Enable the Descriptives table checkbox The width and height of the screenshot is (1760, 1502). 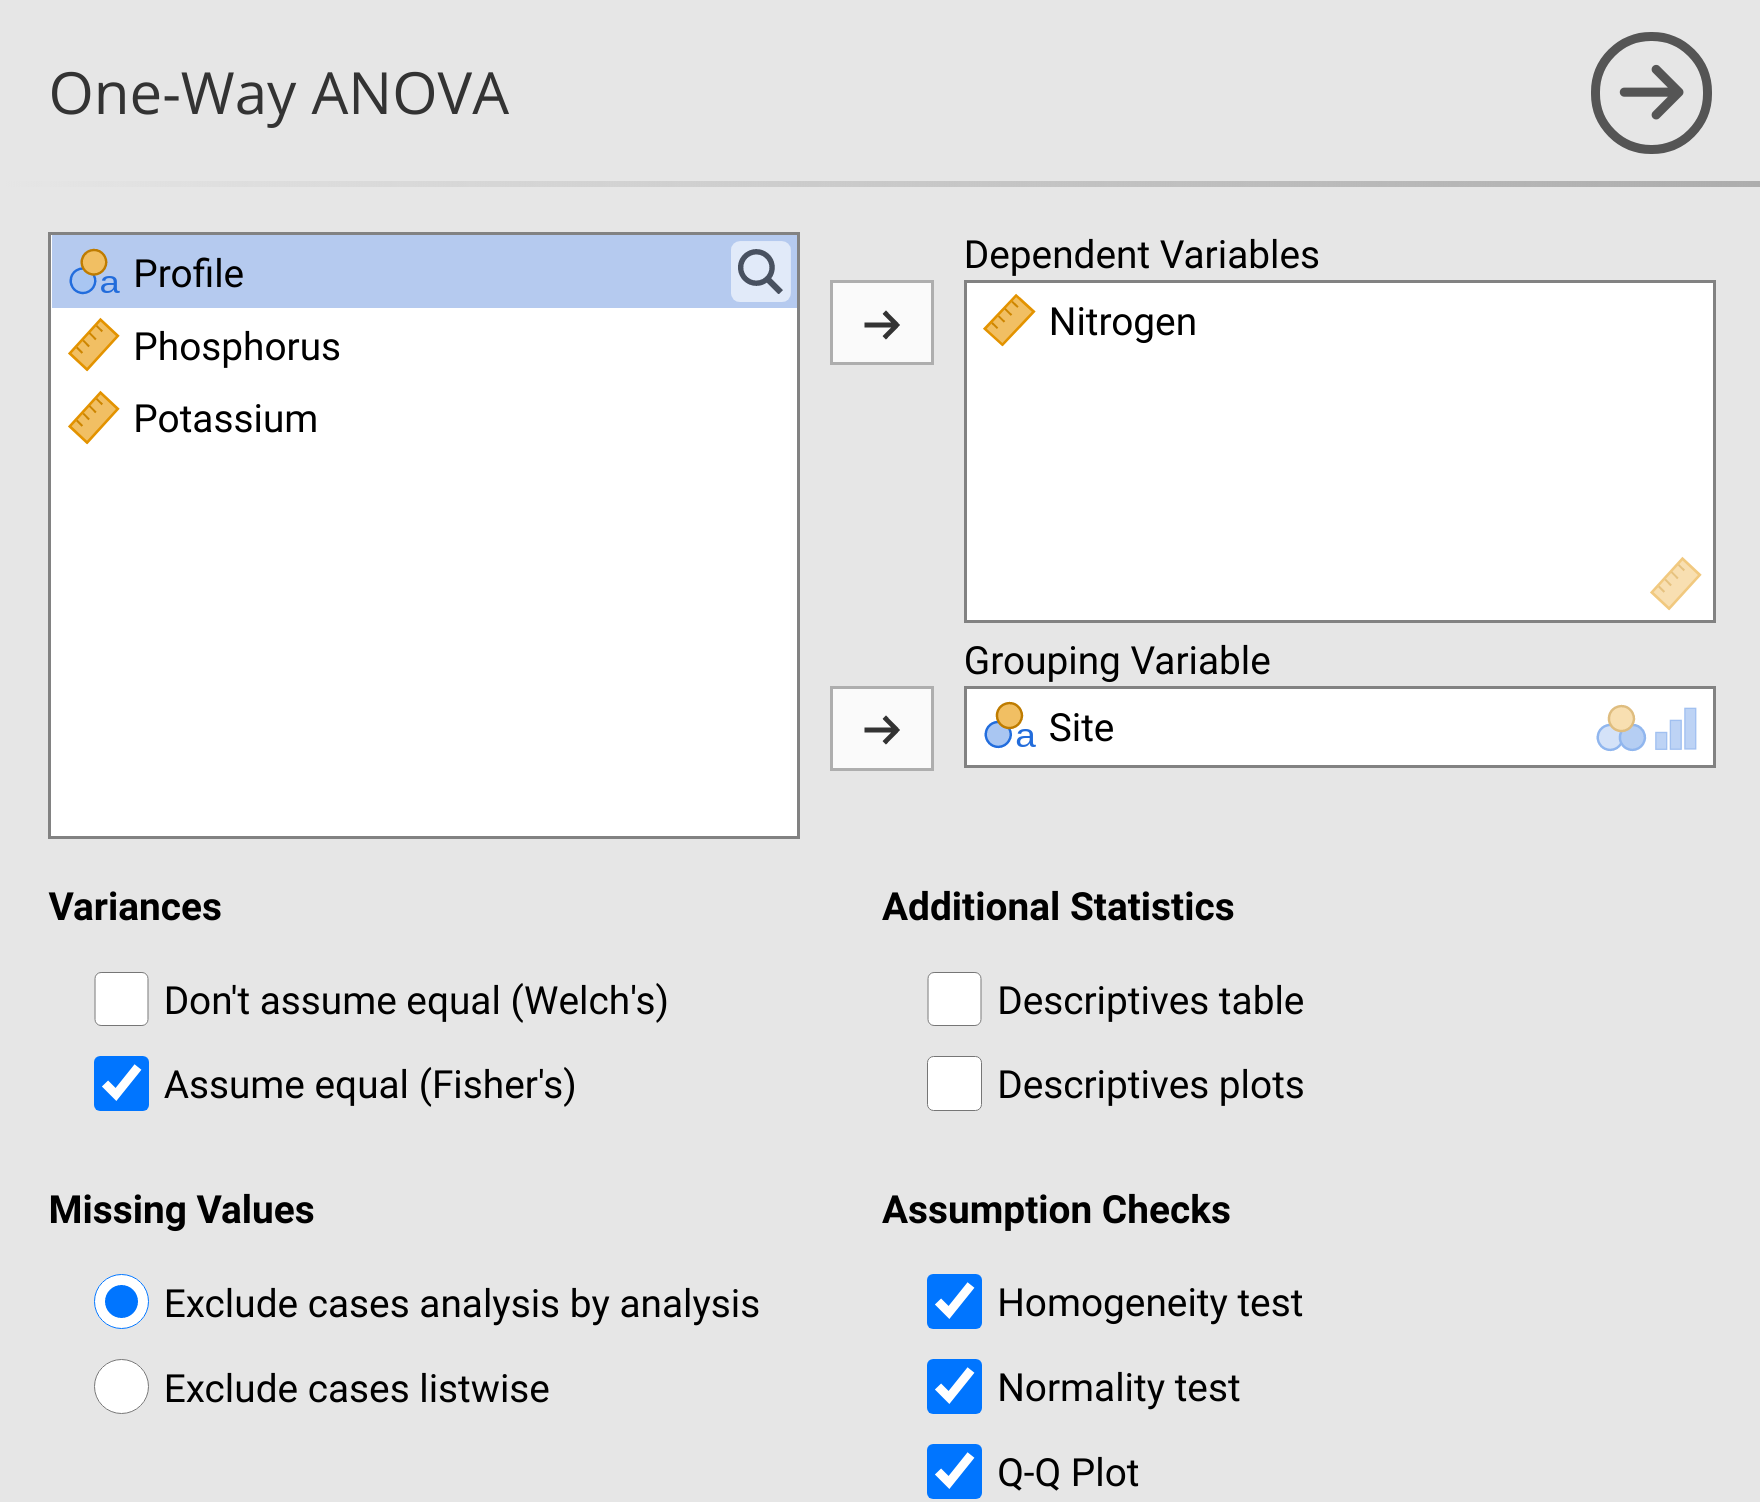pyautogui.click(x=954, y=999)
